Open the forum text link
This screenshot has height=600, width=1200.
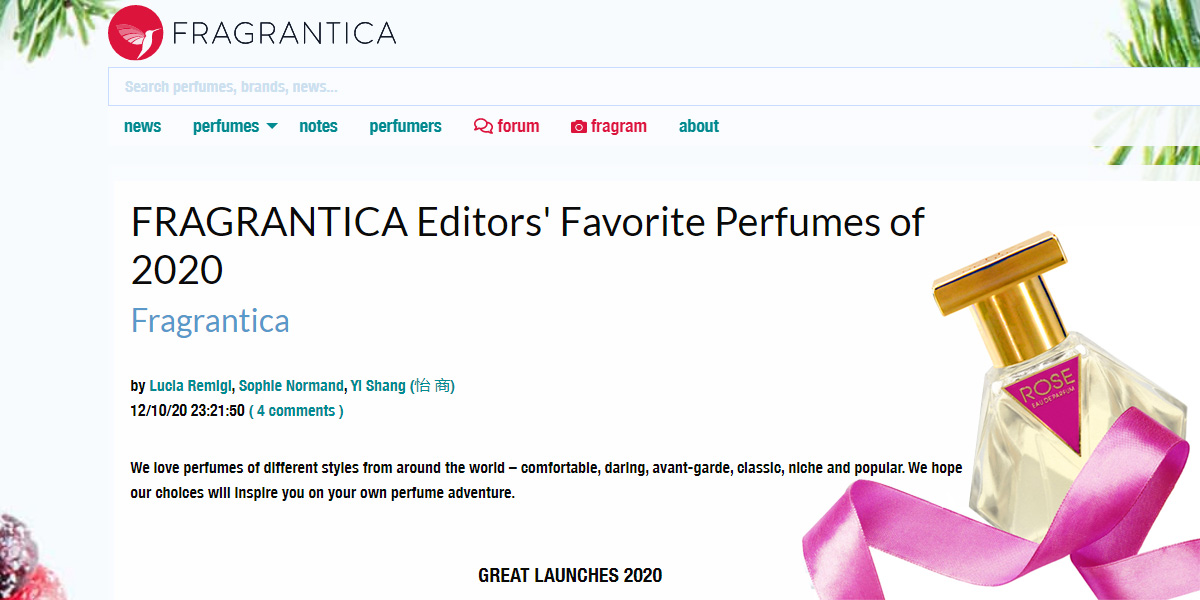click(518, 127)
